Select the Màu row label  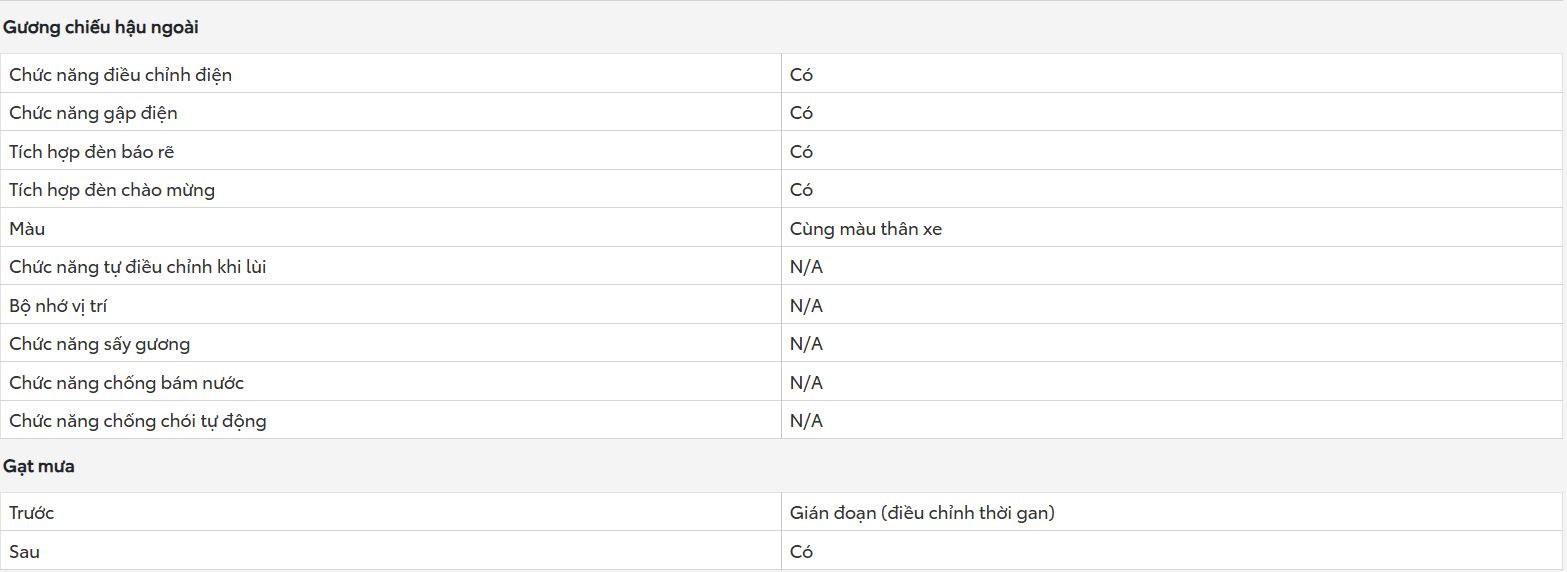[x=27, y=229]
